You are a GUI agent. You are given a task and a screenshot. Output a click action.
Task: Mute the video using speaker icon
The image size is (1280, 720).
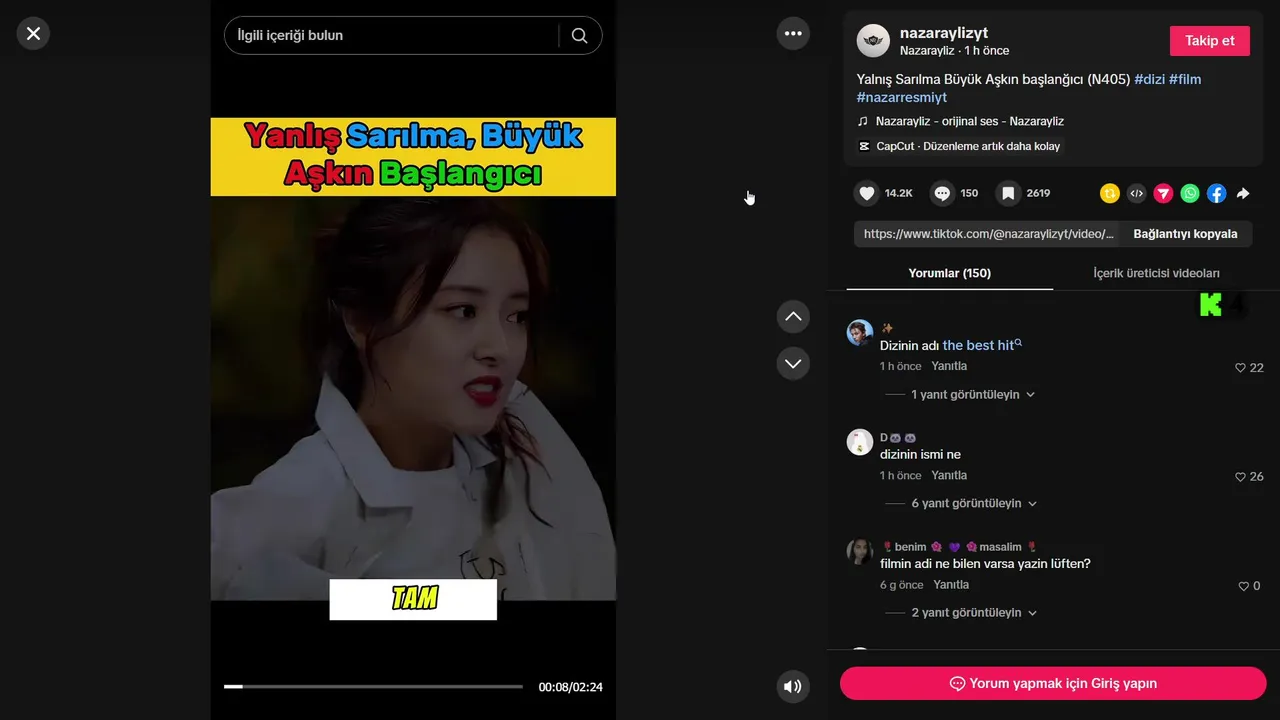tap(793, 686)
